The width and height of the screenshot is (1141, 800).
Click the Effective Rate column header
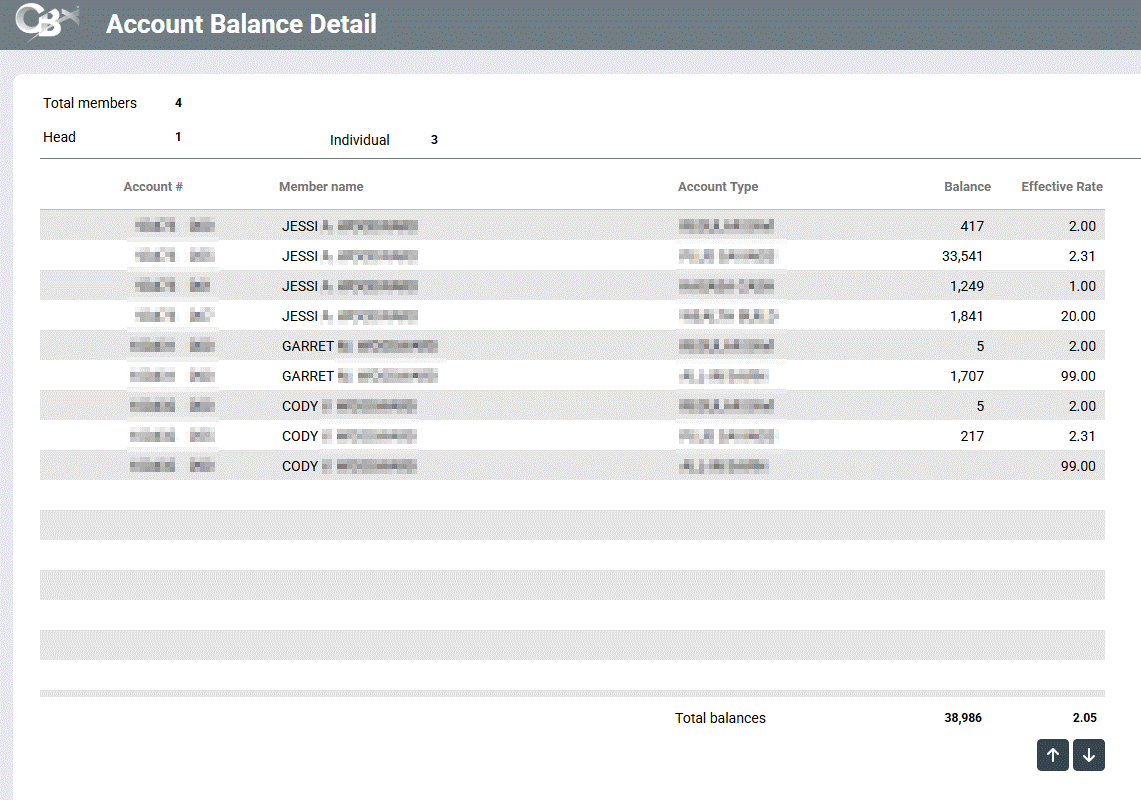(x=1061, y=187)
